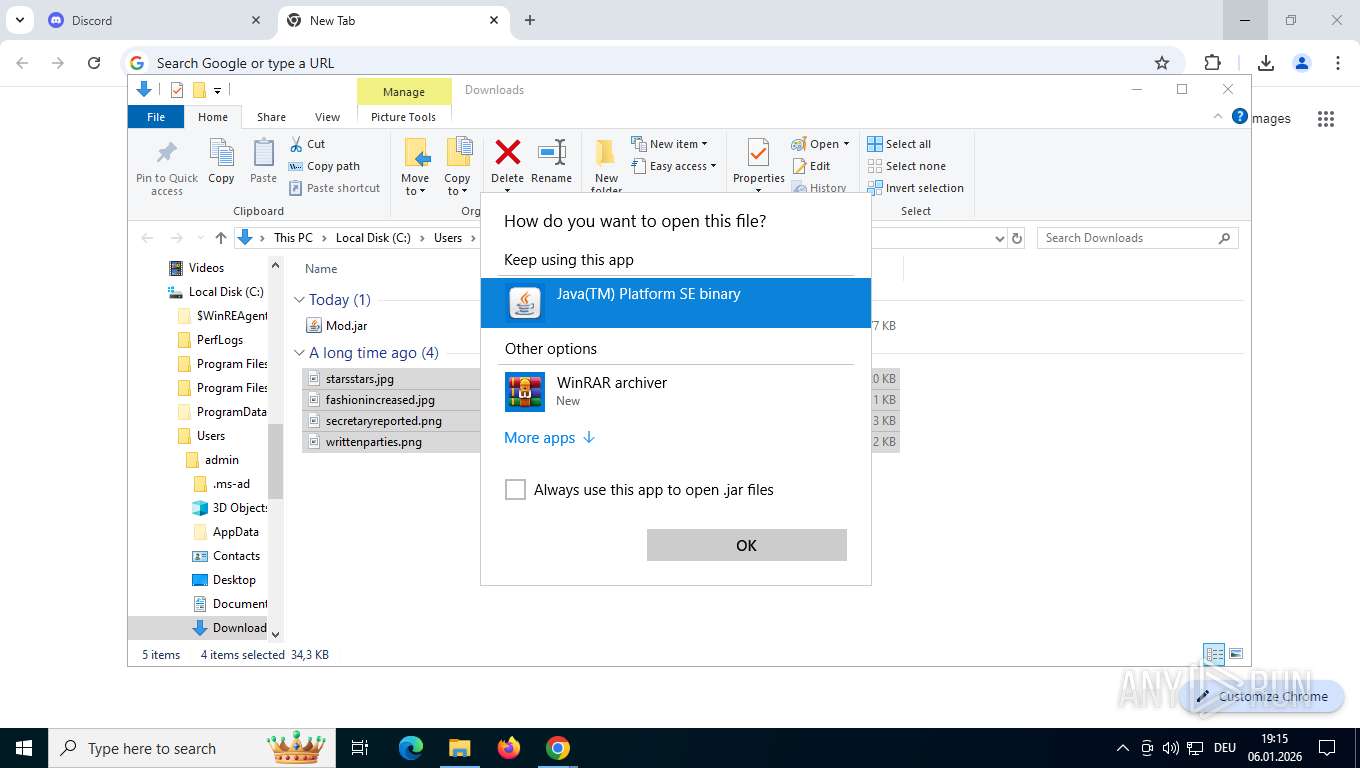Open PerfLogs folder in tree
Screen dimensions: 1360x768
[x=219, y=340]
